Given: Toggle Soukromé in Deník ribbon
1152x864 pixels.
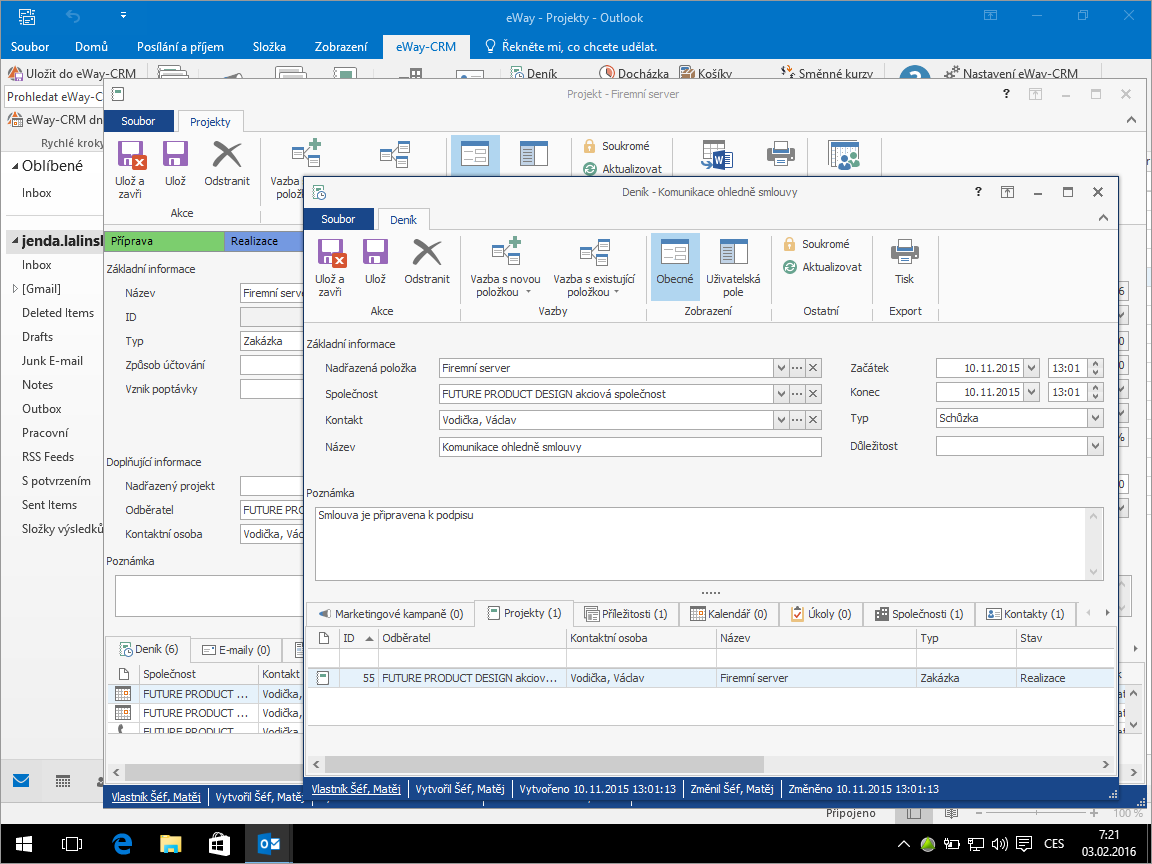Looking at the screenshot, I should pyautogui.click(x=816, y=244).
